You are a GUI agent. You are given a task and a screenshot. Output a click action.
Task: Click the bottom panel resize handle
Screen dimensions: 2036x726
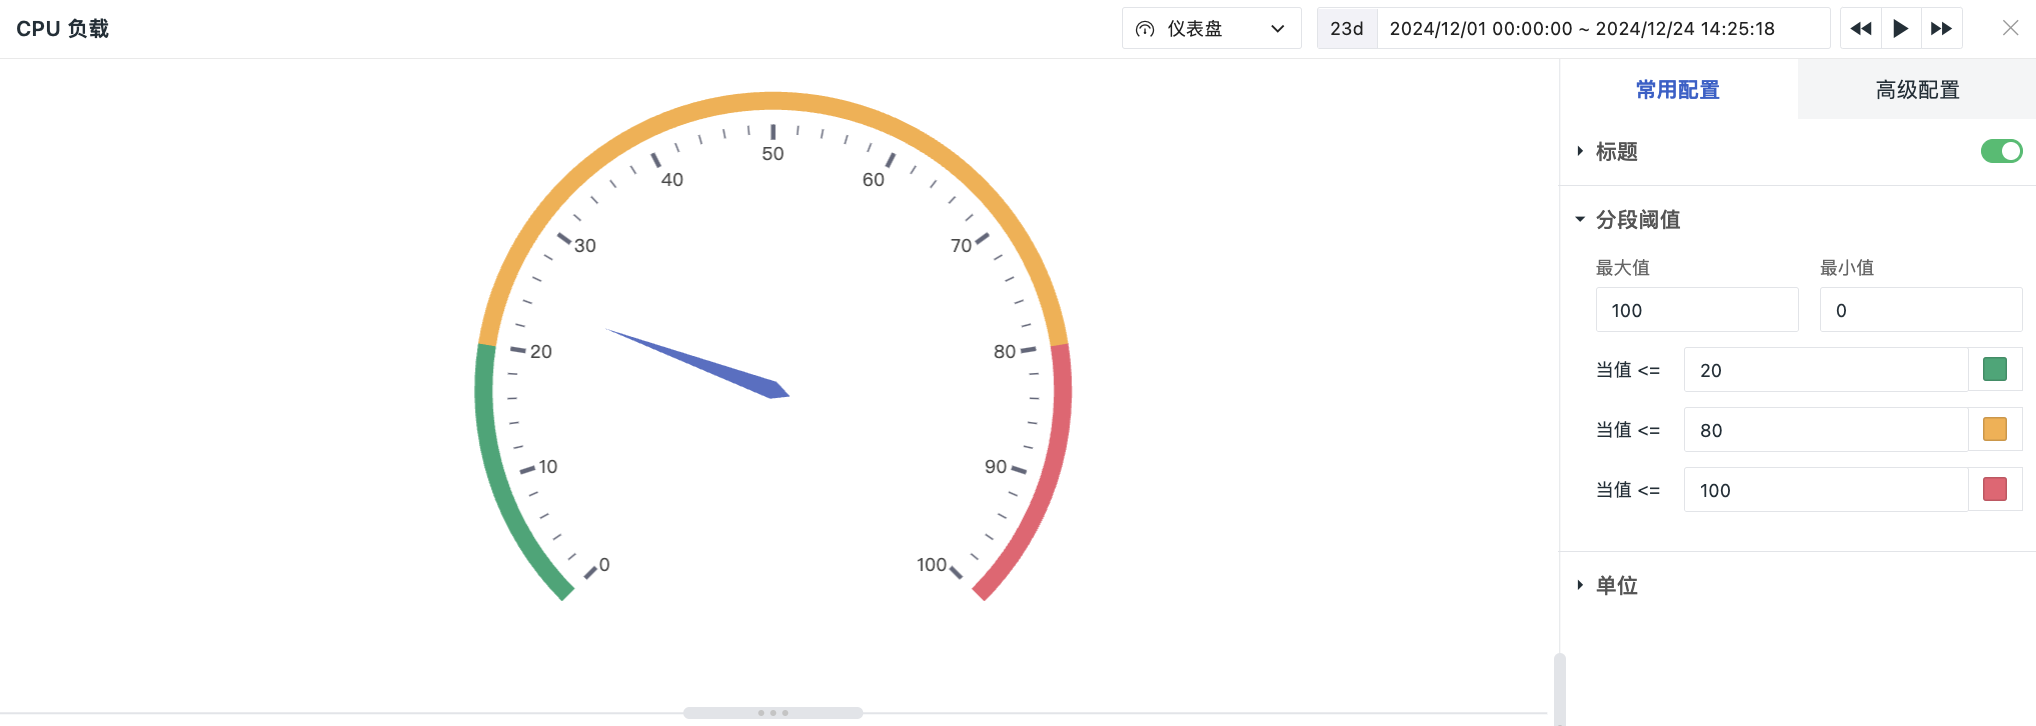tap(773, 713)
